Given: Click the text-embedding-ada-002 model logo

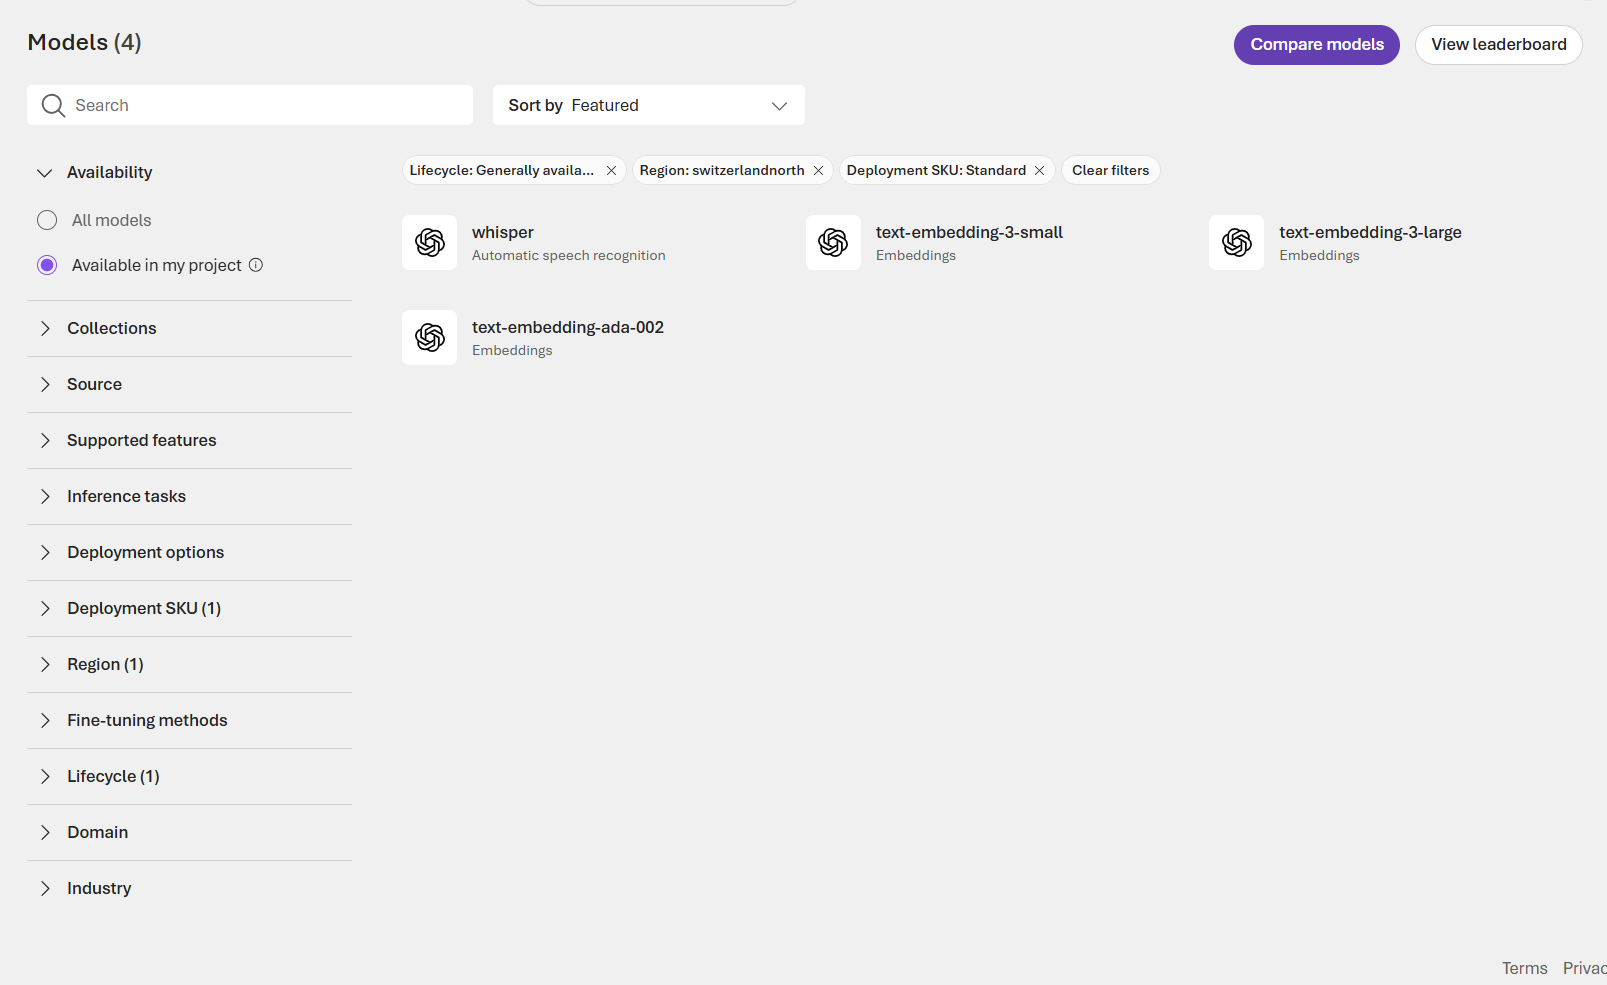Looking at the screenshot, I should 430,338.
